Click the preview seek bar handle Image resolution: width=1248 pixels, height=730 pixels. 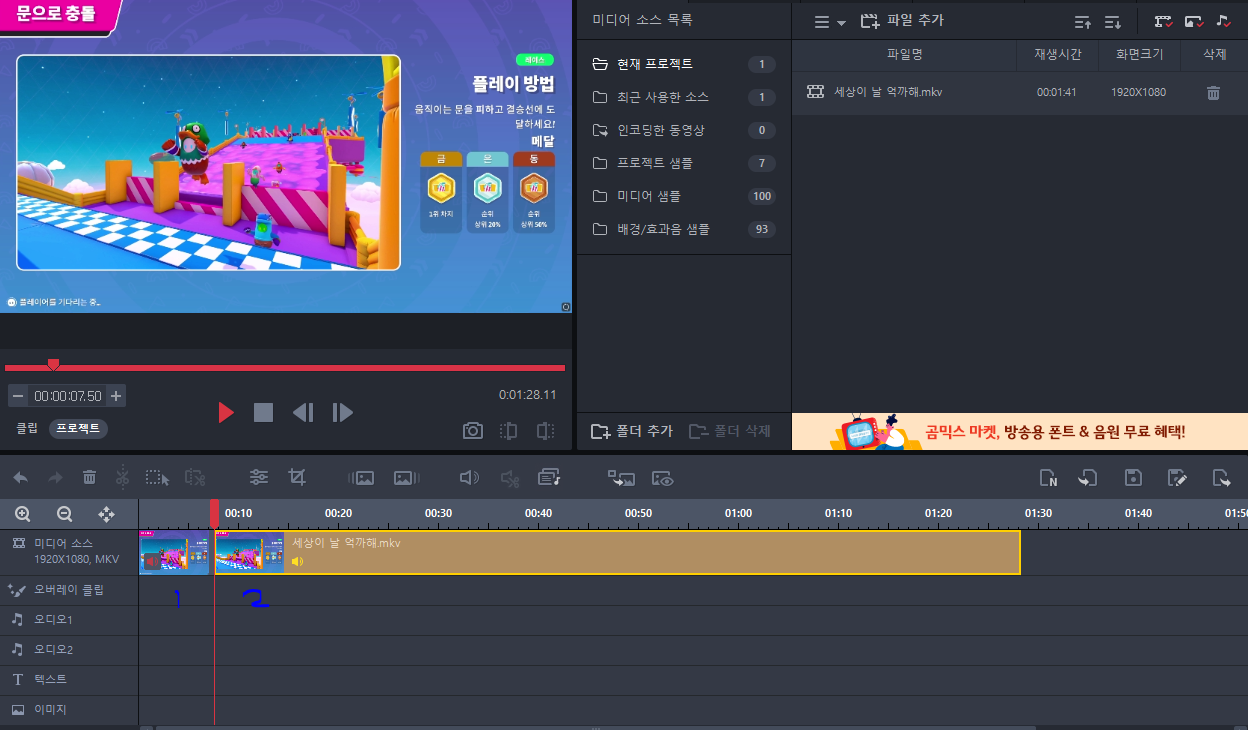pyautogui.click(x=54, y=364)
